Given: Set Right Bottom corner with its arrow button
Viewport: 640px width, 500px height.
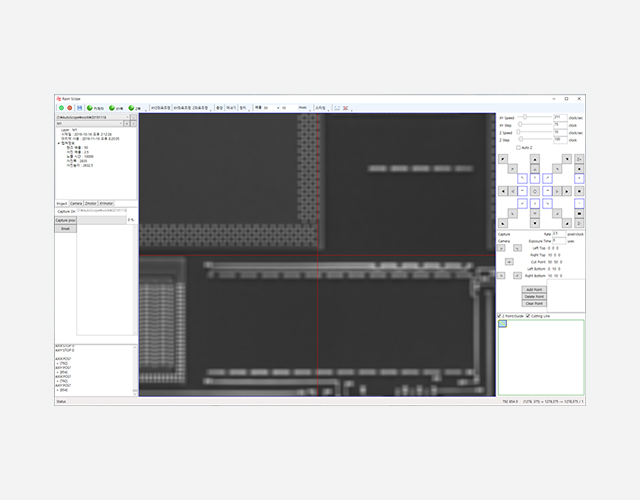Looking at the screenshot, I should coord(518,276).
